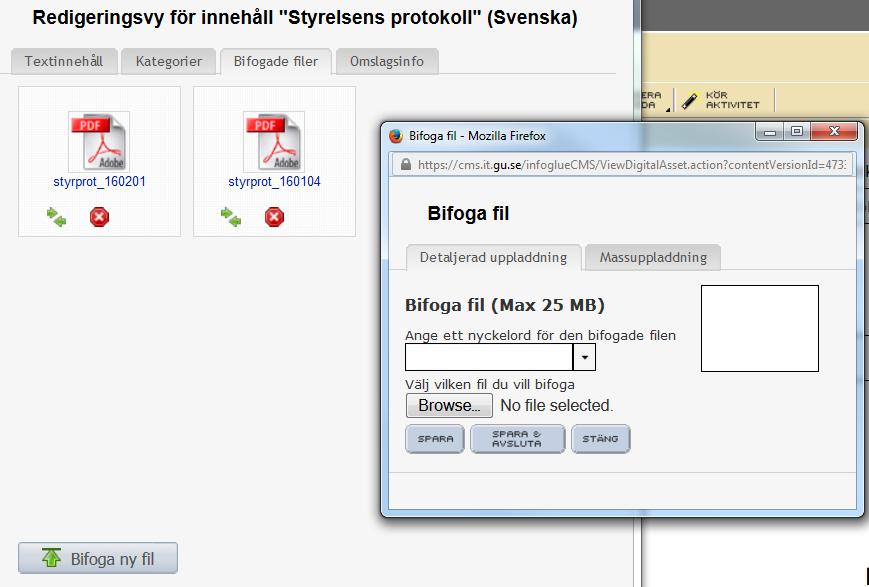Click into the nyckelord input field

[489, 357]
